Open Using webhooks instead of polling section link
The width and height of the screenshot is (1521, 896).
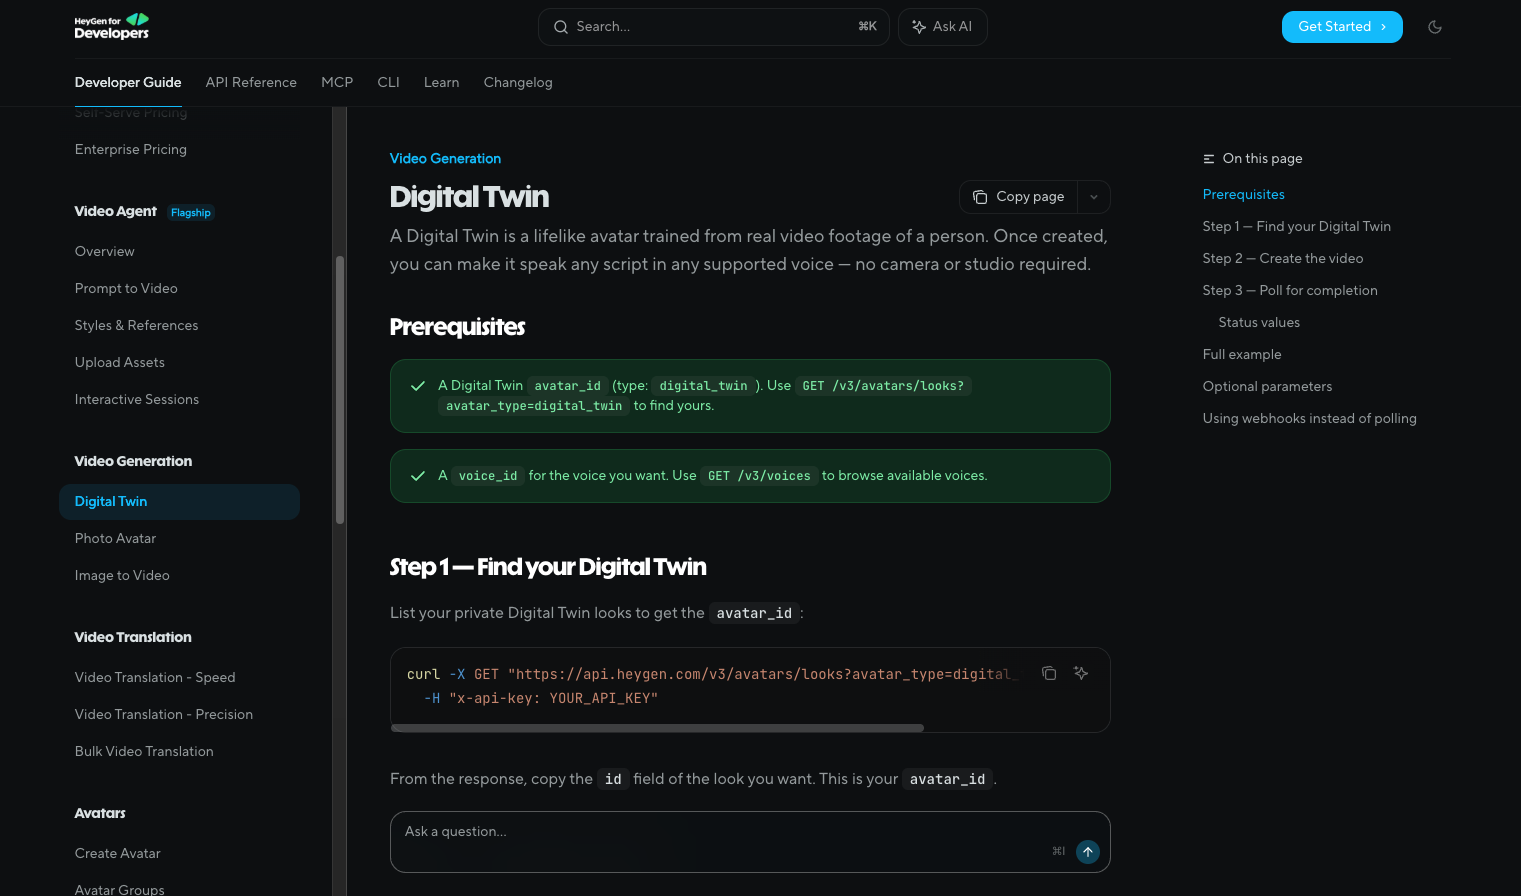pyautogui.click(x=1310, y=418)
